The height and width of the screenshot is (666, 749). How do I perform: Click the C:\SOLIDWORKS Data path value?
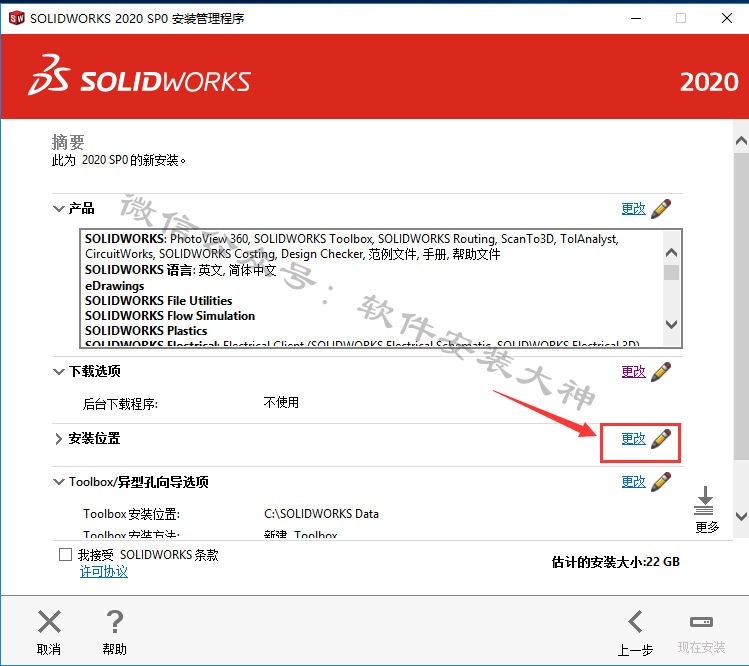pos(321,514)
